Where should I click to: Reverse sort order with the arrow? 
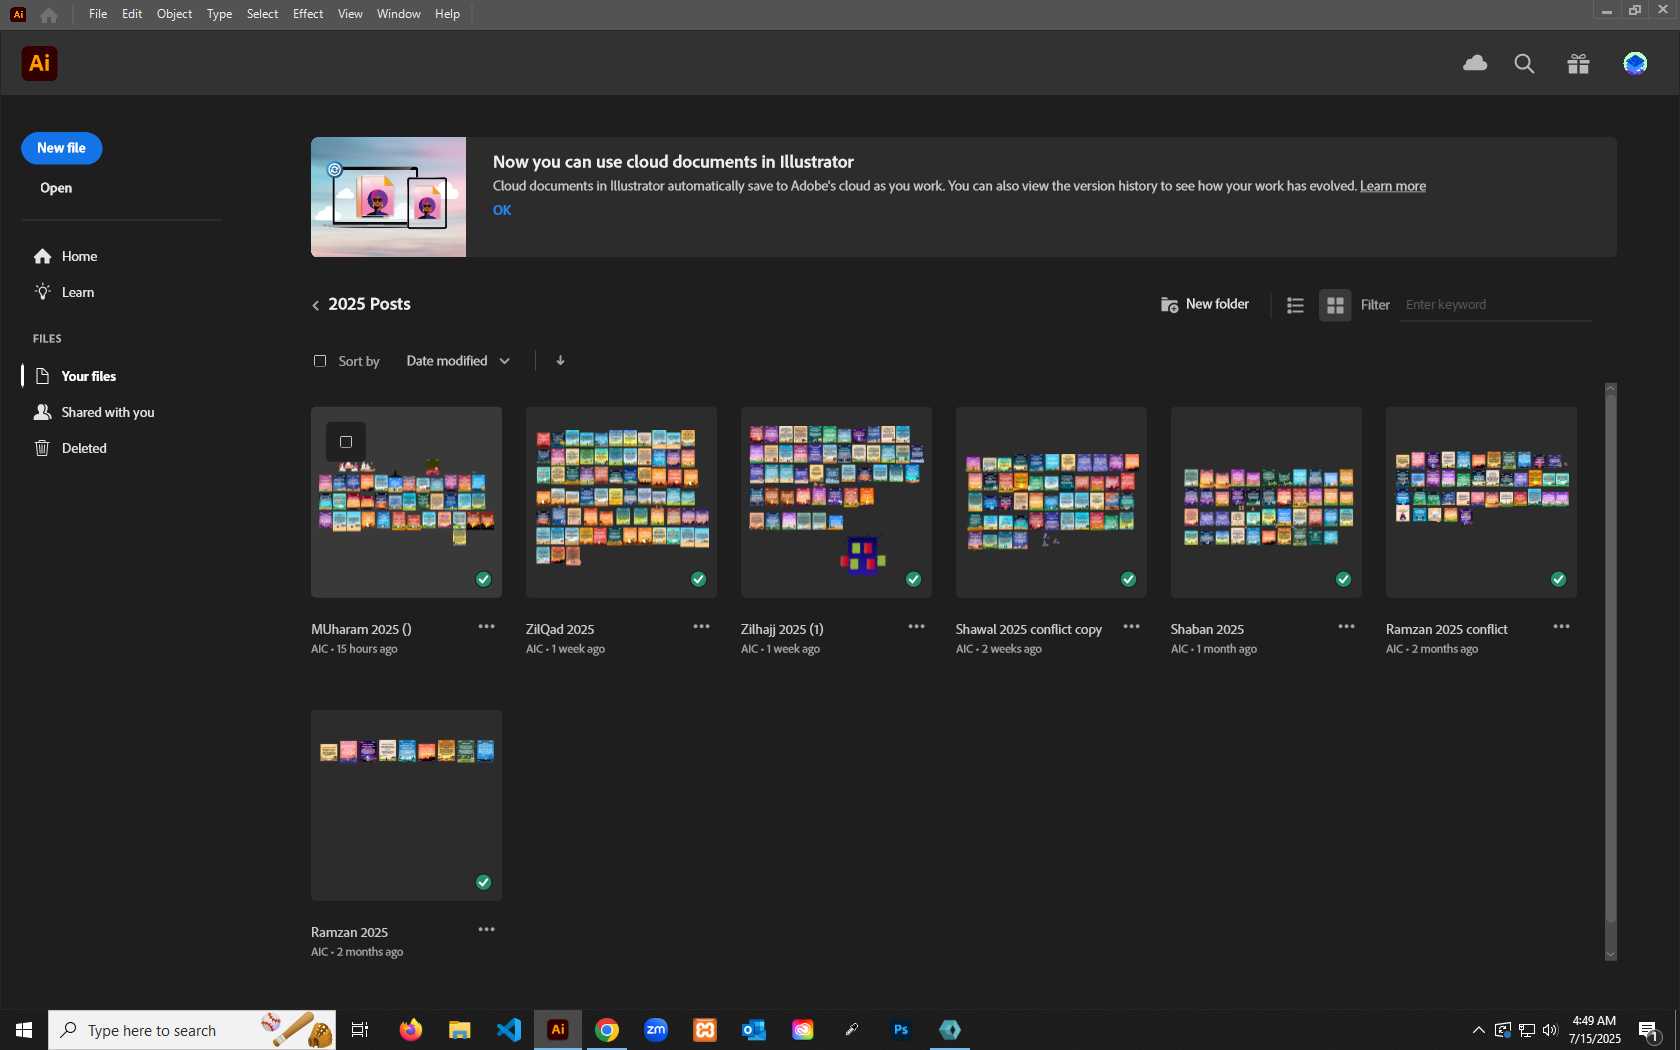pos(560,360)
